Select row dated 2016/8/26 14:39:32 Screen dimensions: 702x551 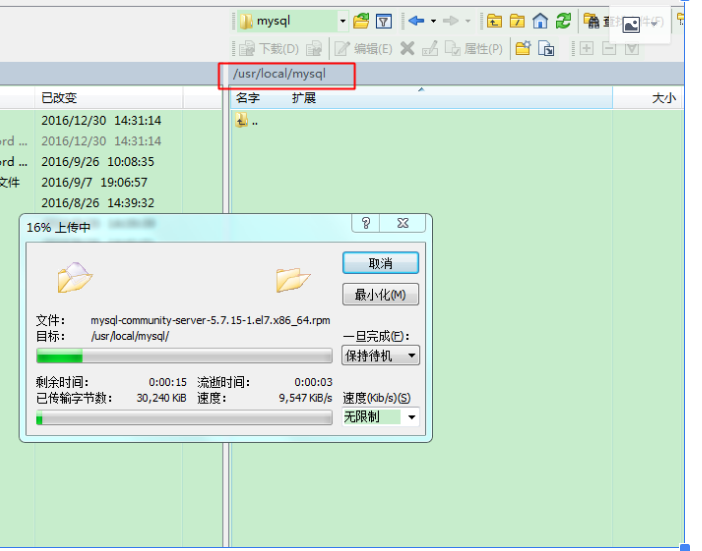click(98, 203)
